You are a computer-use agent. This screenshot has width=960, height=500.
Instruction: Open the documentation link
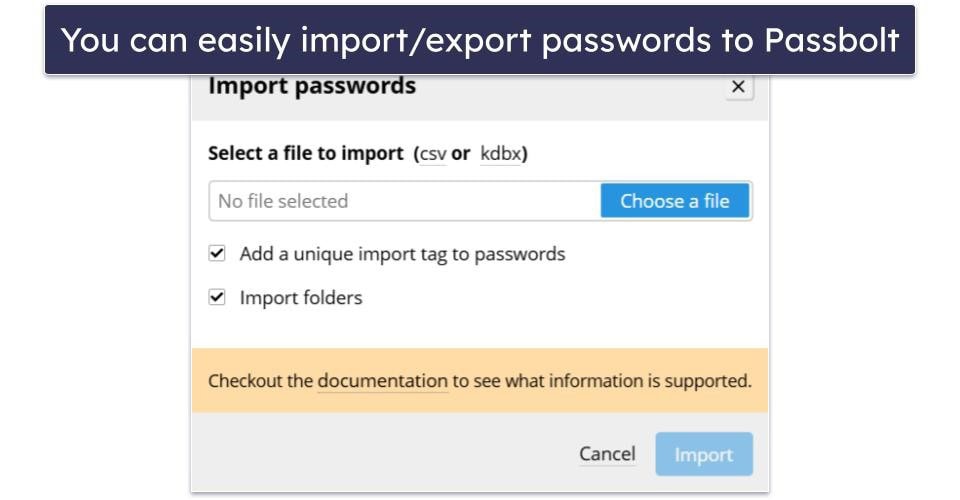pyautogui.click(x=383, y=381)
